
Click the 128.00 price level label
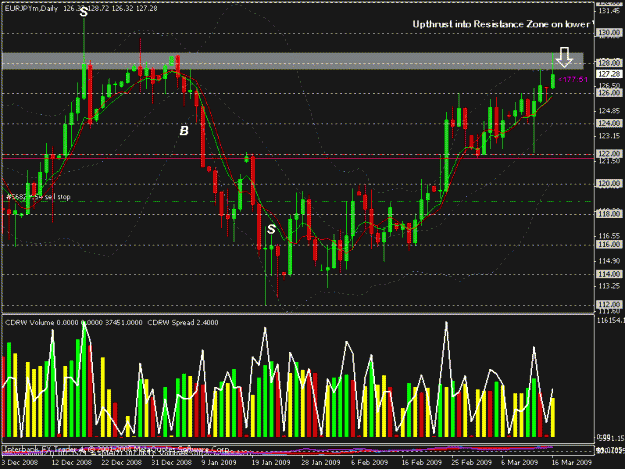[609, 63]
